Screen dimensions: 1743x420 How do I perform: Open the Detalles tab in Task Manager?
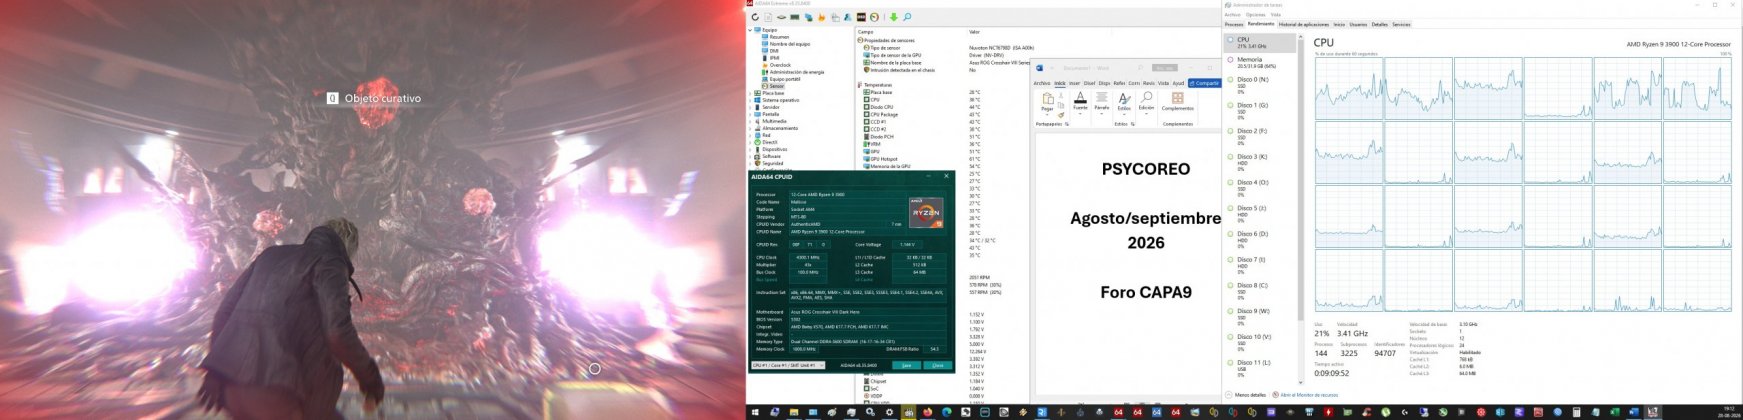point(1380,24)
